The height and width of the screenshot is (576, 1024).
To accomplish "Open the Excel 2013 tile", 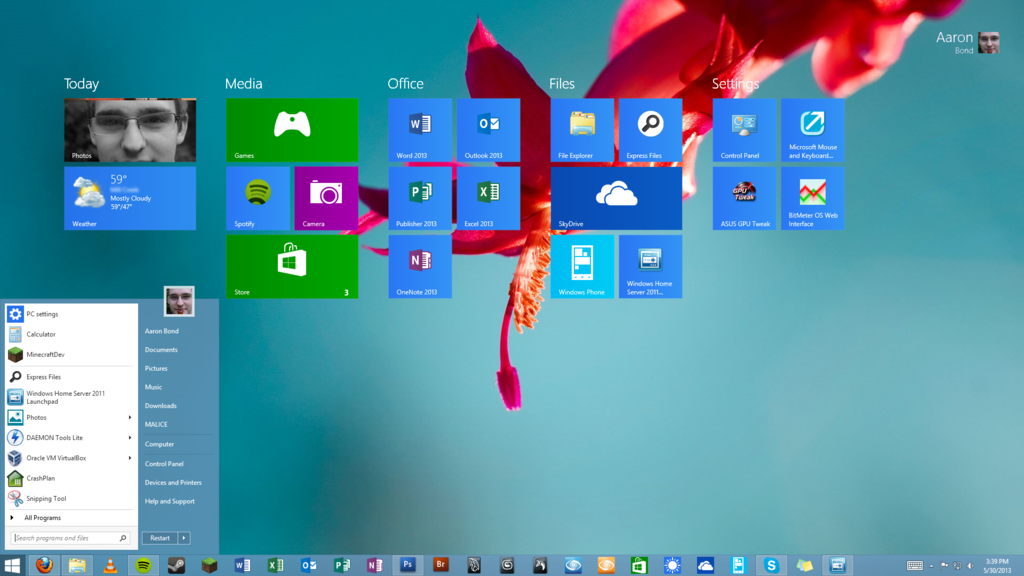I will click(488, 198).
